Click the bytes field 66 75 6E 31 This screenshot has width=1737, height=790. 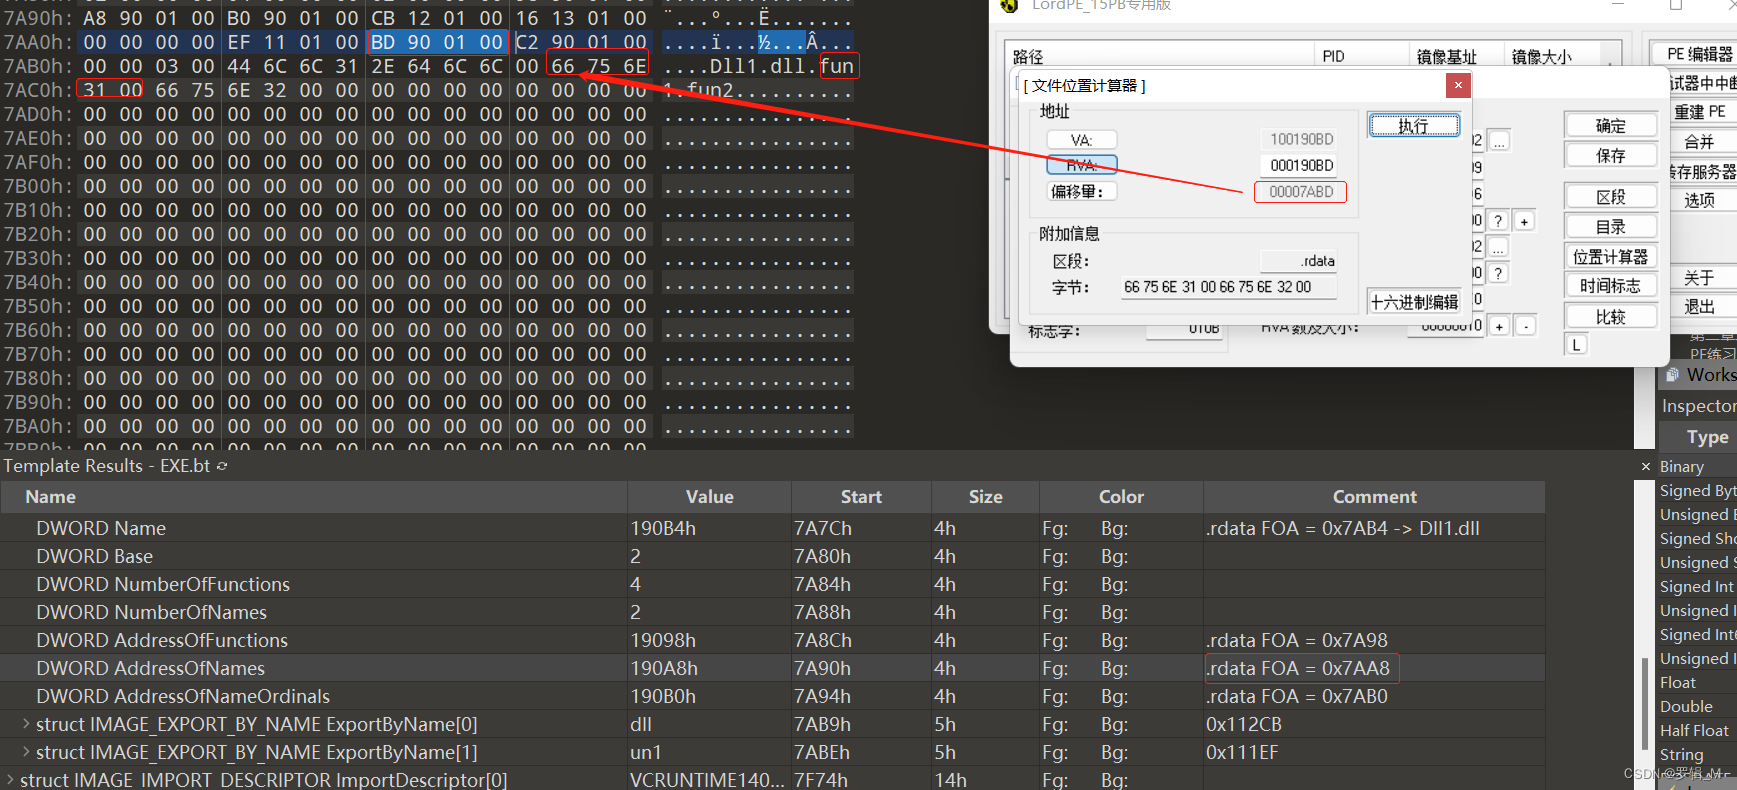(1229, 287)
